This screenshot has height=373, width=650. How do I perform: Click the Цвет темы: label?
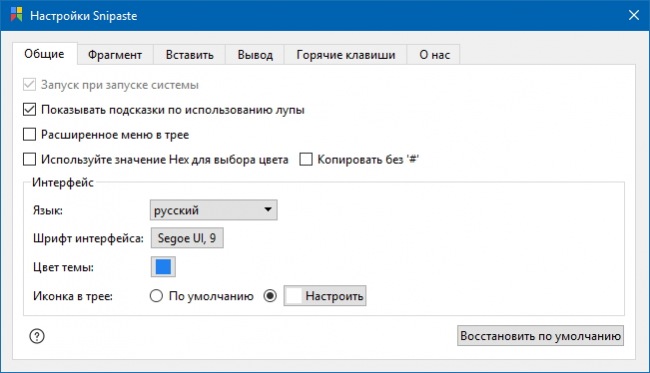pyautogui.click(x=63, y=267)
